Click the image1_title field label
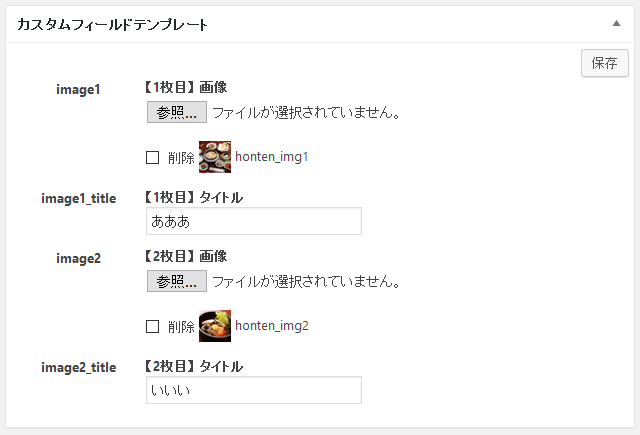Viewport: 640px width, 435px height. tap(79, 198)
